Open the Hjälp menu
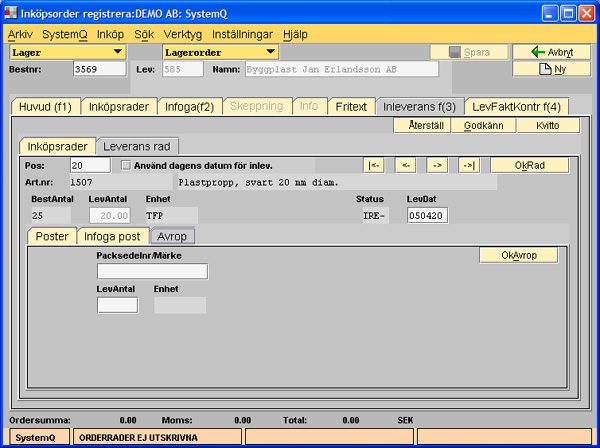This screenshot has width=600, height=448. pos(295,34)
